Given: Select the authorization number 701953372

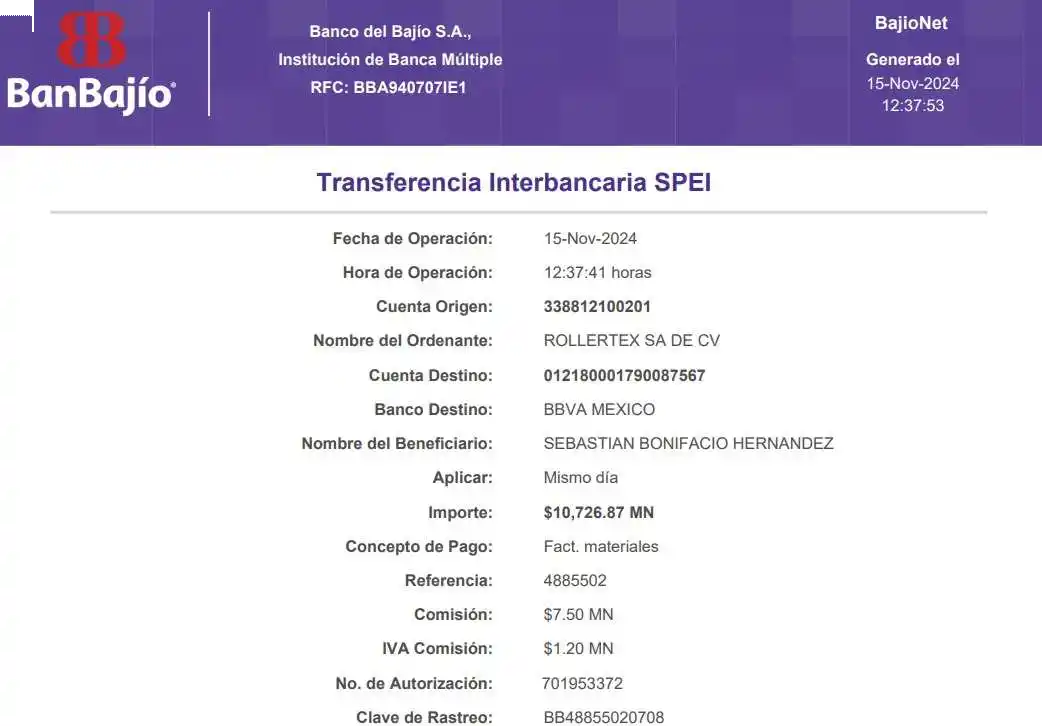Looking at the screenshot, I should click(582, 684).
